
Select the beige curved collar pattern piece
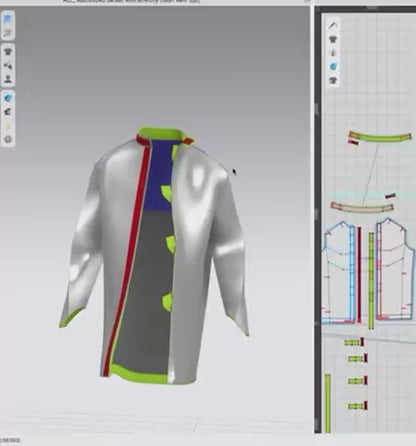[x=362, y=207]
